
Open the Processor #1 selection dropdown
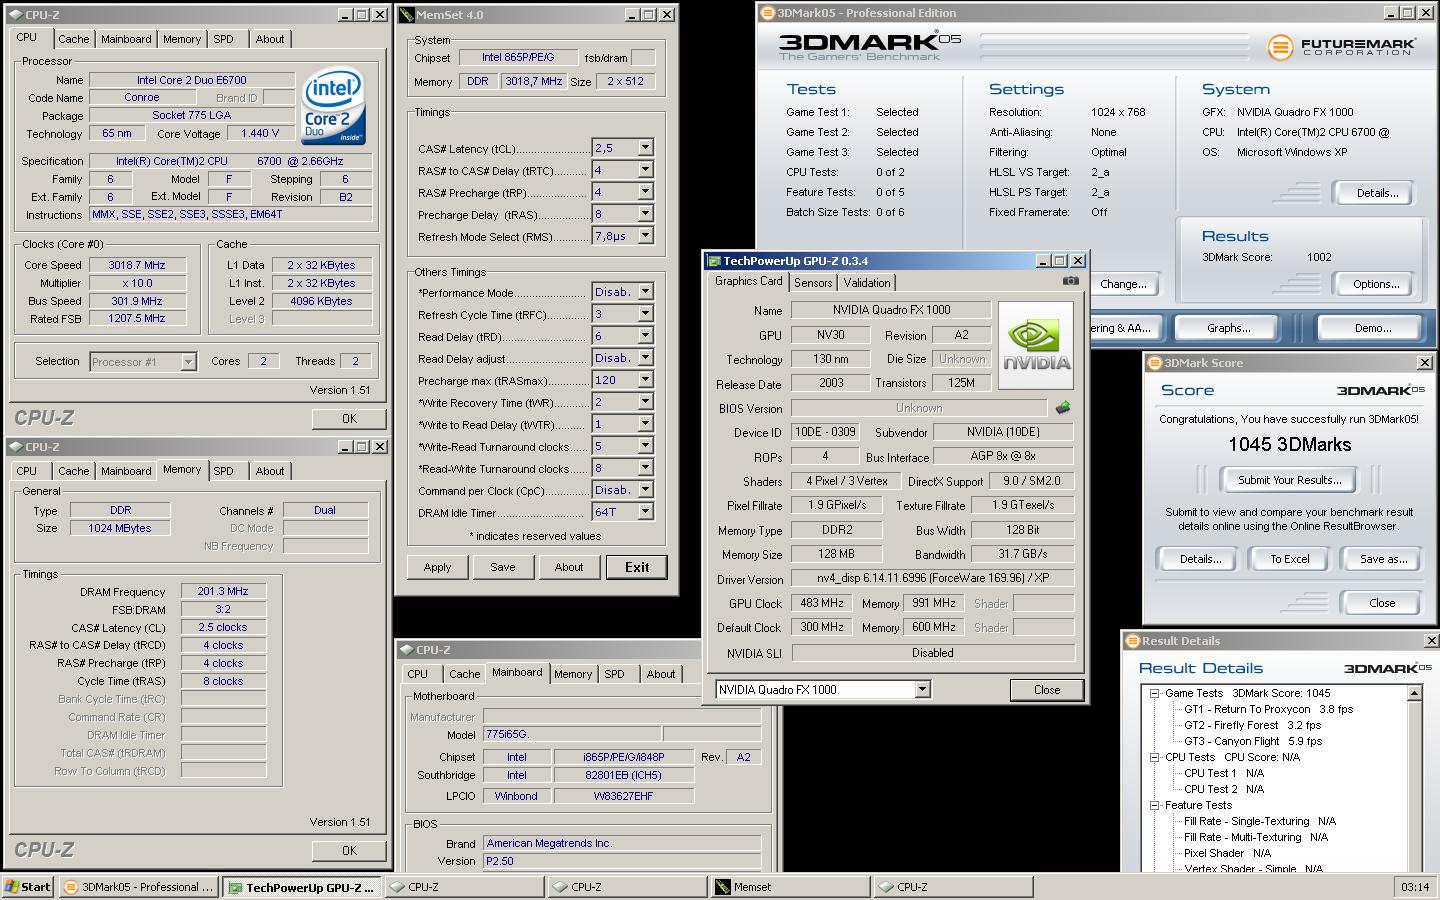coord(188,362)
